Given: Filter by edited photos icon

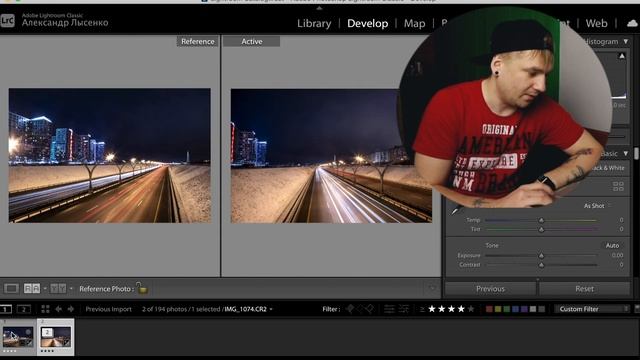Looking at the screenshot, I should coord(389,309).
